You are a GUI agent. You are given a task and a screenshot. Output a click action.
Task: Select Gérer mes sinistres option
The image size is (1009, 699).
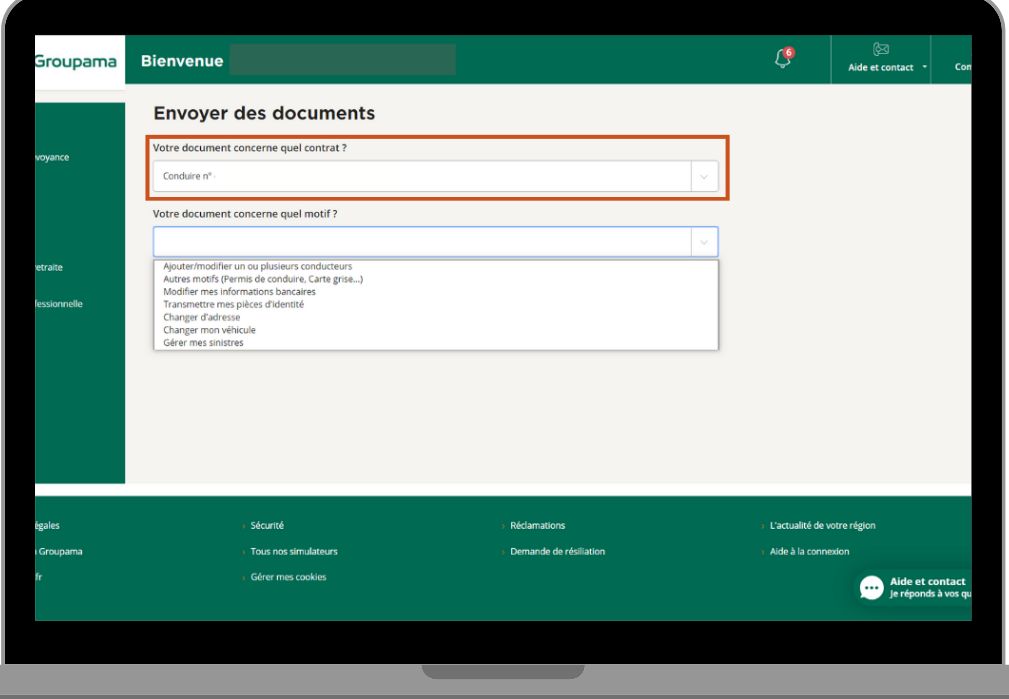click(x=203, y=343)
